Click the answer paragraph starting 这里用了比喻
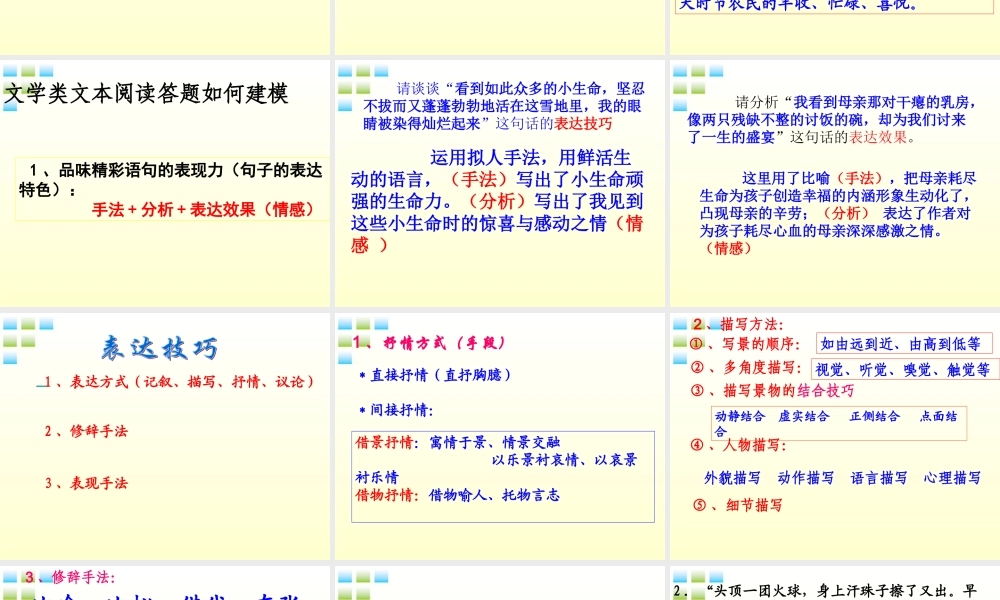1000x600 pixels. [837, 213]
